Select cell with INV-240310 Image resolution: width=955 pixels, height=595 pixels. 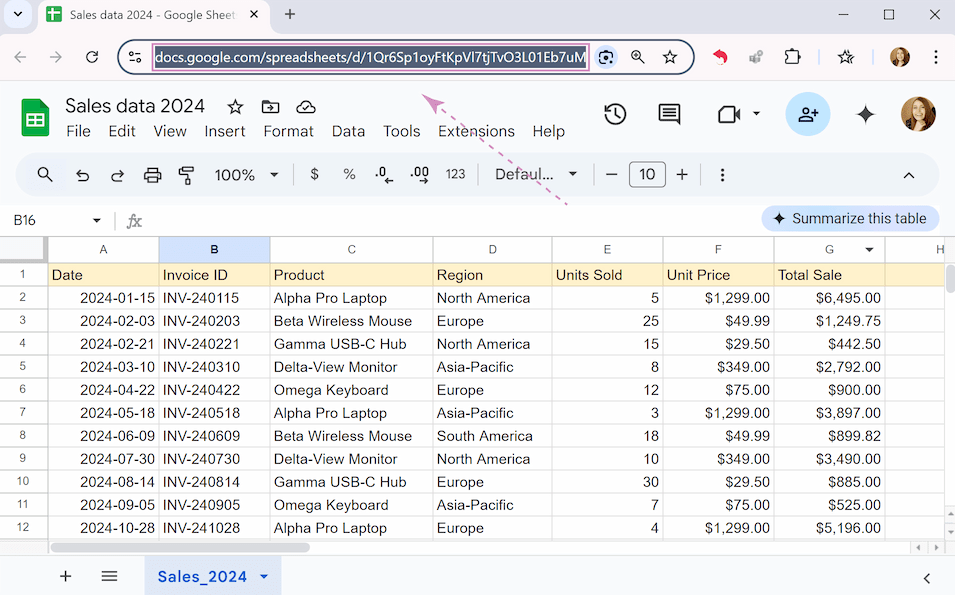coord(214,367)
